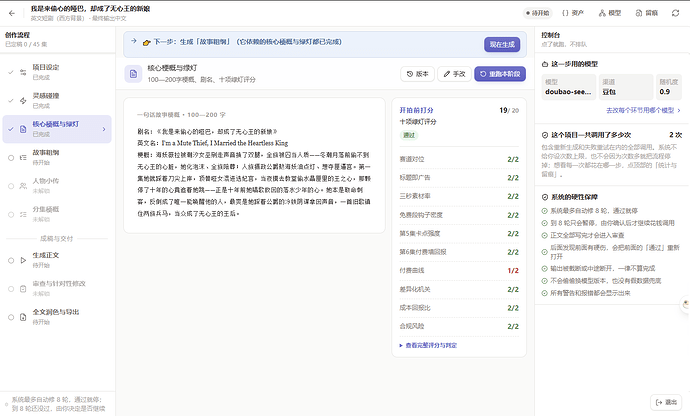The width and height of the screenshot is (690, 416).
Task: Click the 通过 badge in the score card
Action: coord(409,135)
